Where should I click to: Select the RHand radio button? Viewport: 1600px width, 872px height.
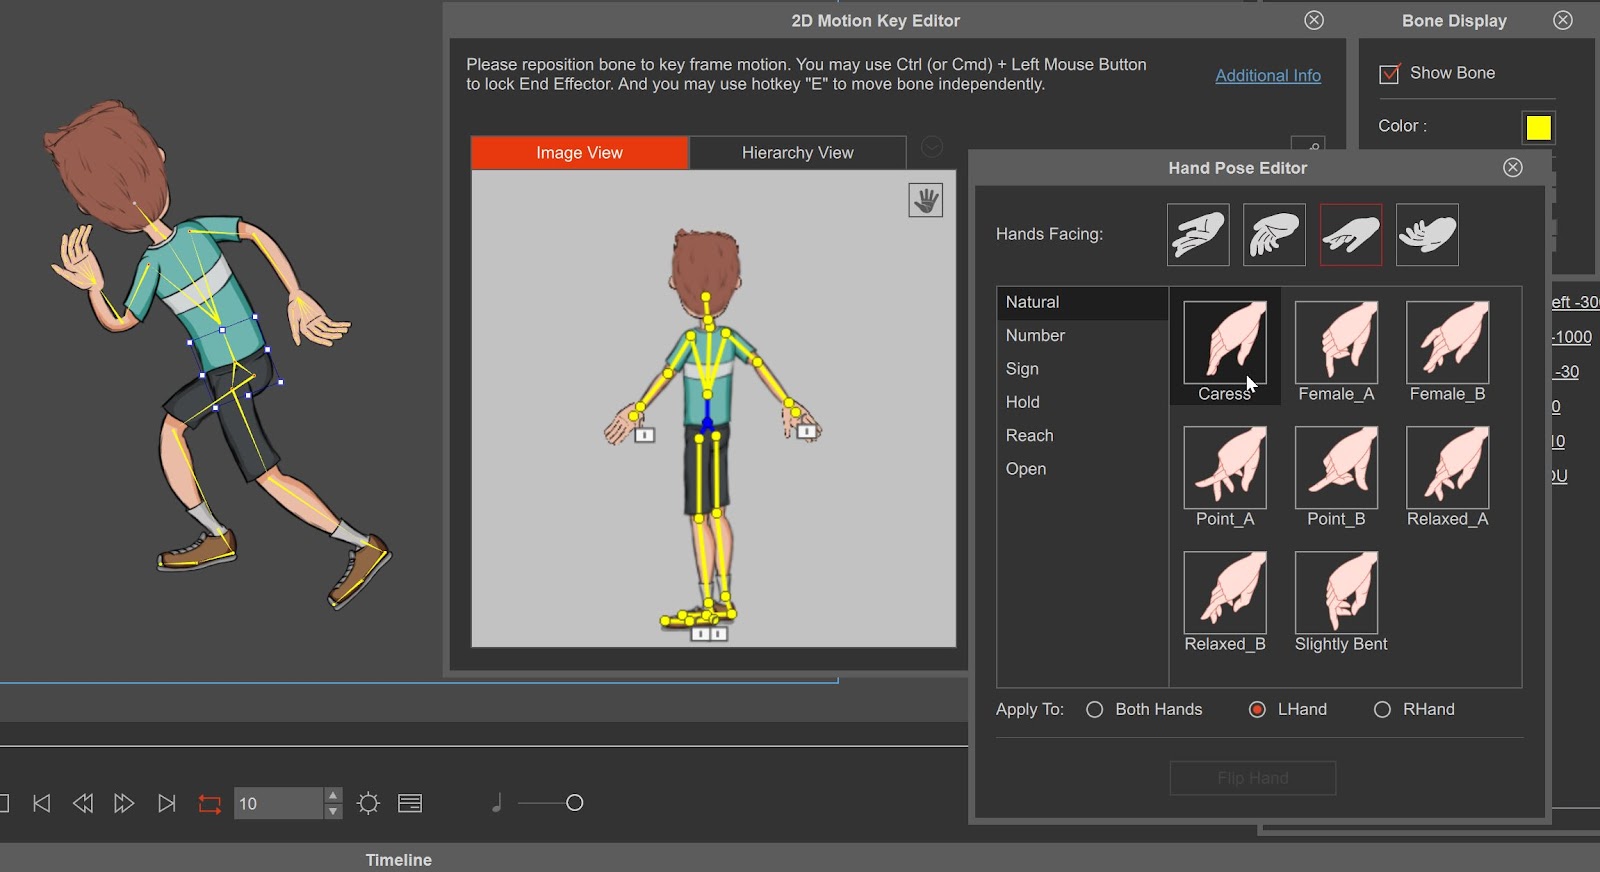pyautogui.click(x=1382, y=709)
